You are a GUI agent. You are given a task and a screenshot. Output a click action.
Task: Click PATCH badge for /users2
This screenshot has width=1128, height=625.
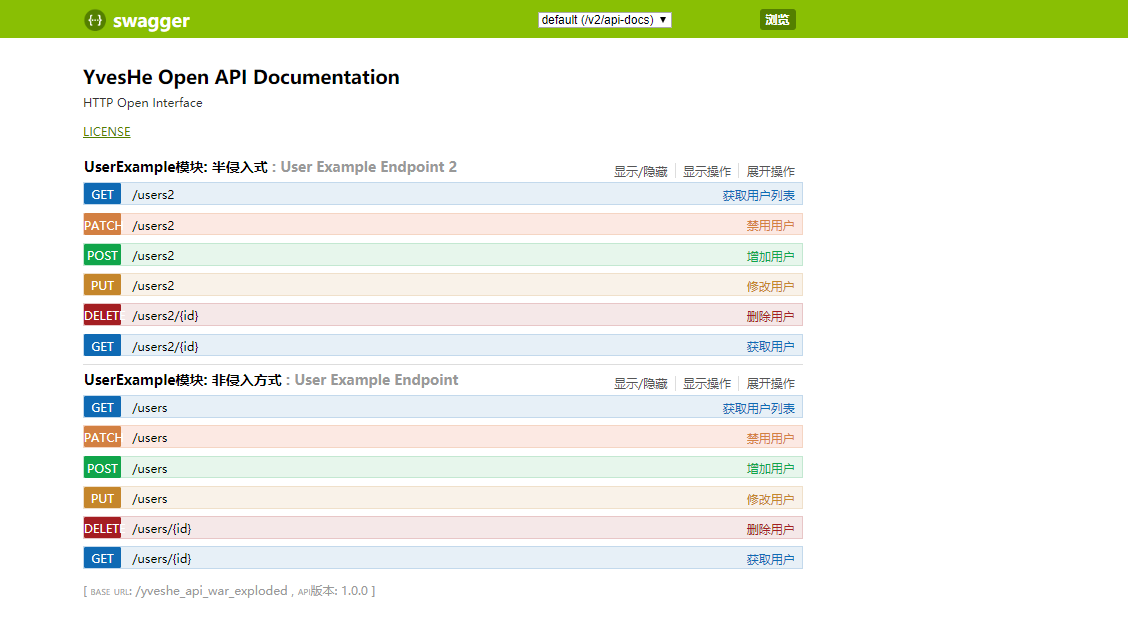pos(102,226)
